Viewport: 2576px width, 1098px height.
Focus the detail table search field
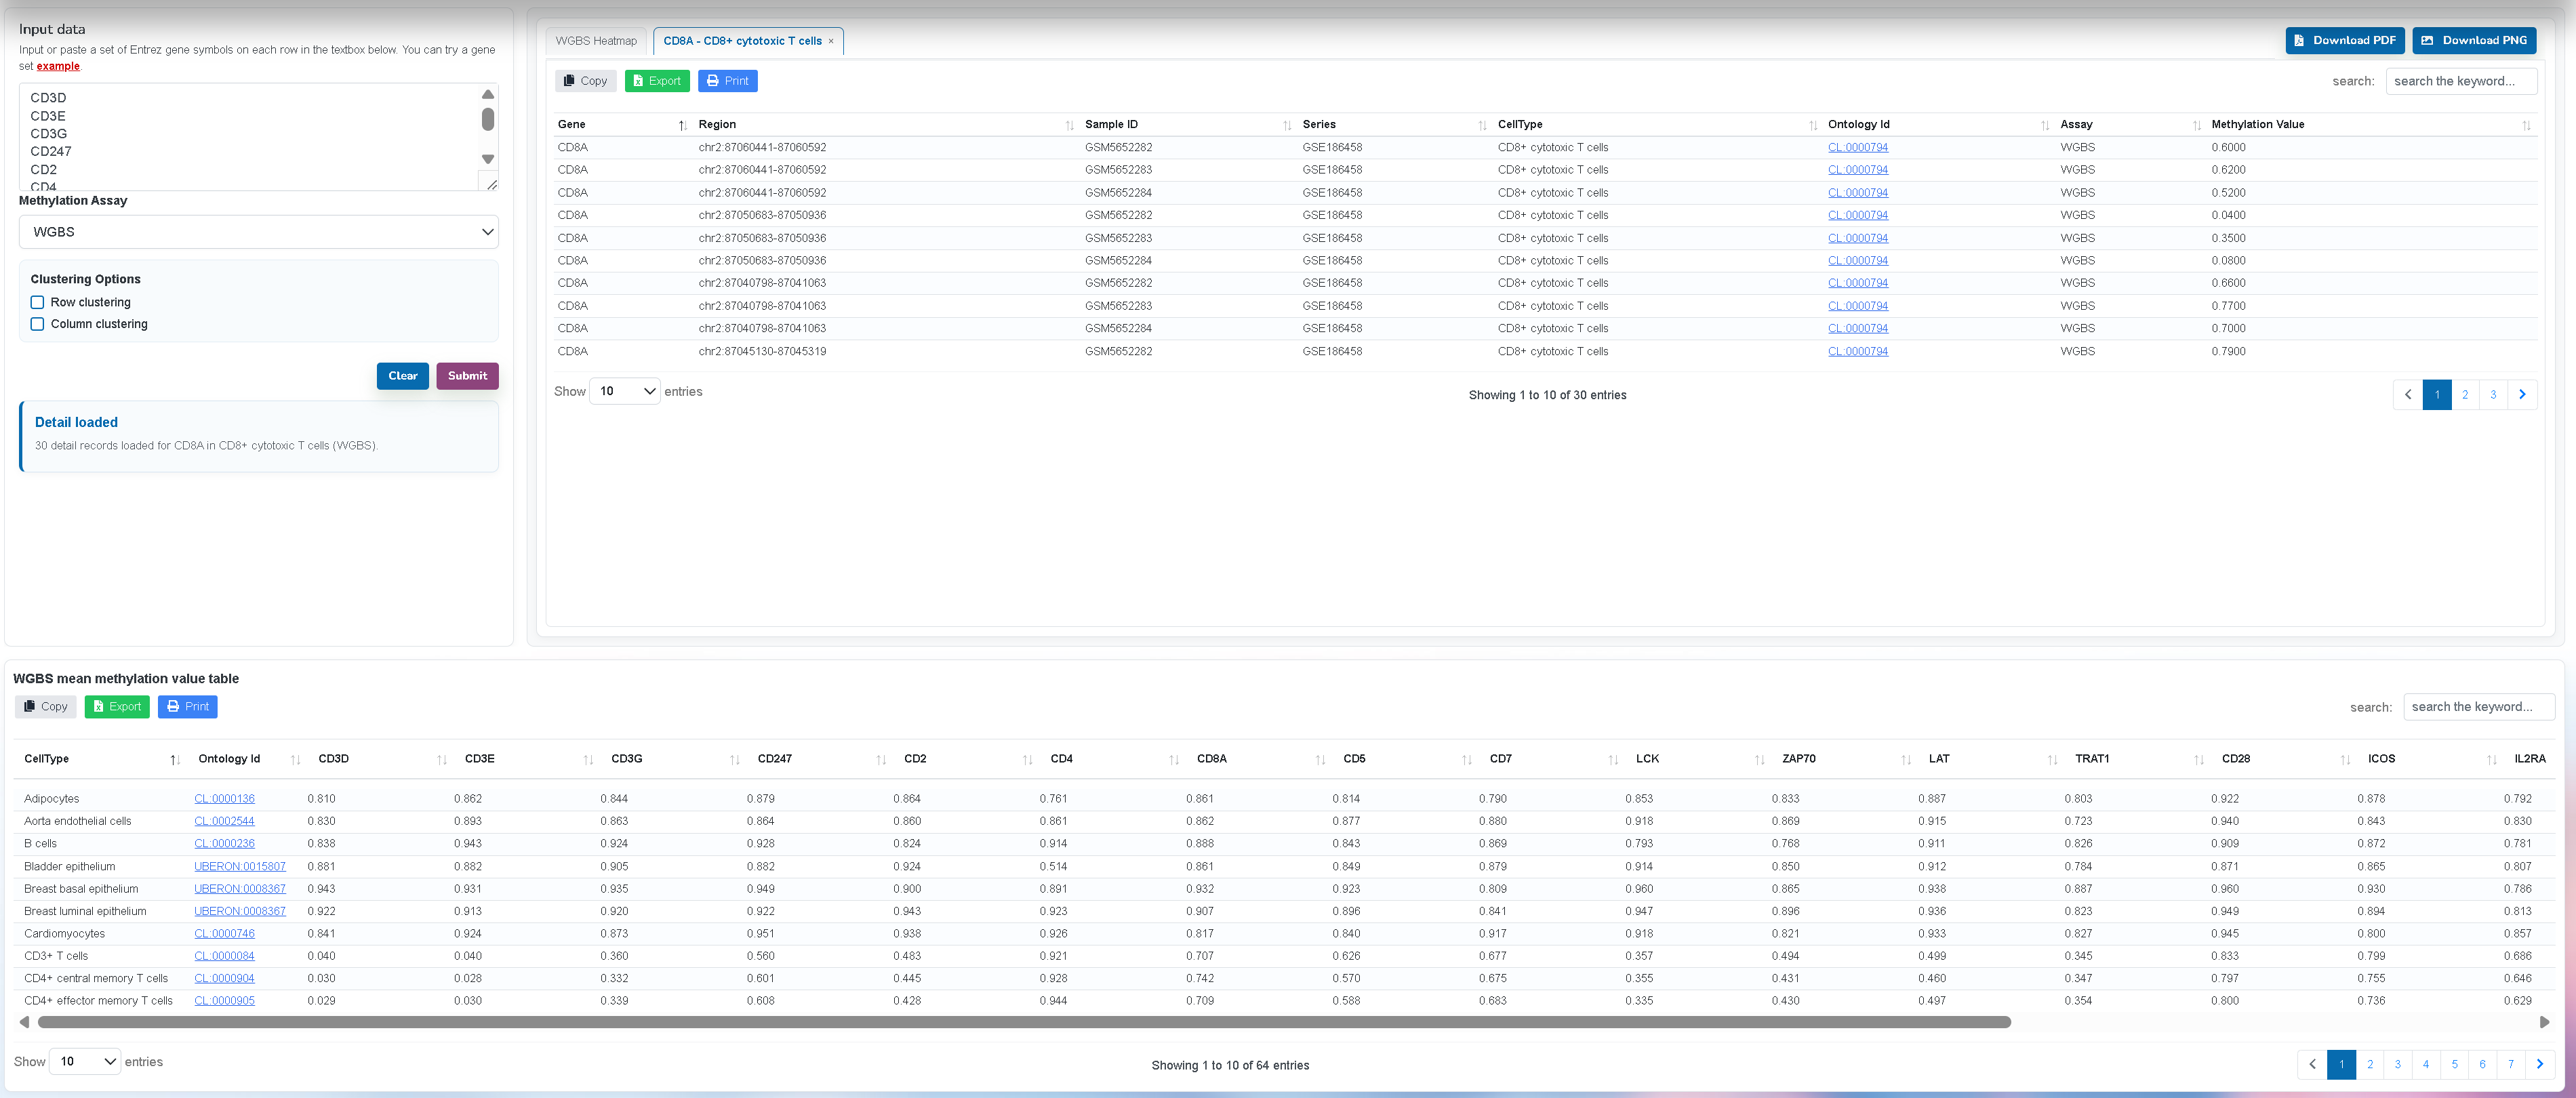point(2461,82)
